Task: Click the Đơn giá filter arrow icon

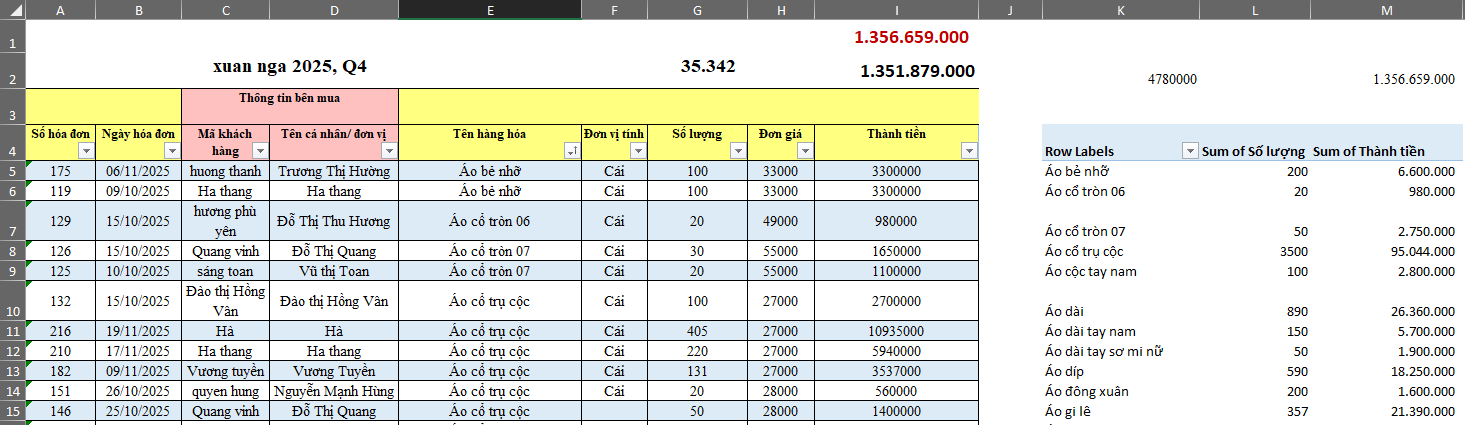Action: 804,151
